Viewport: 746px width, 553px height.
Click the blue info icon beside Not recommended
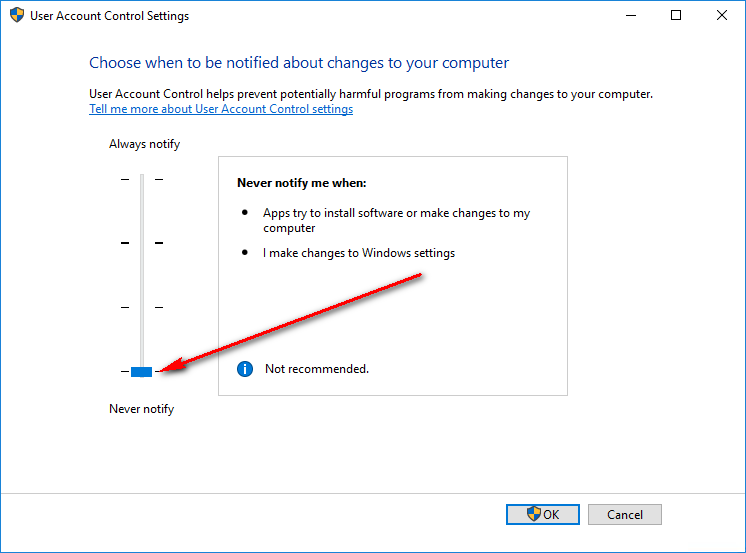(245, 369)
